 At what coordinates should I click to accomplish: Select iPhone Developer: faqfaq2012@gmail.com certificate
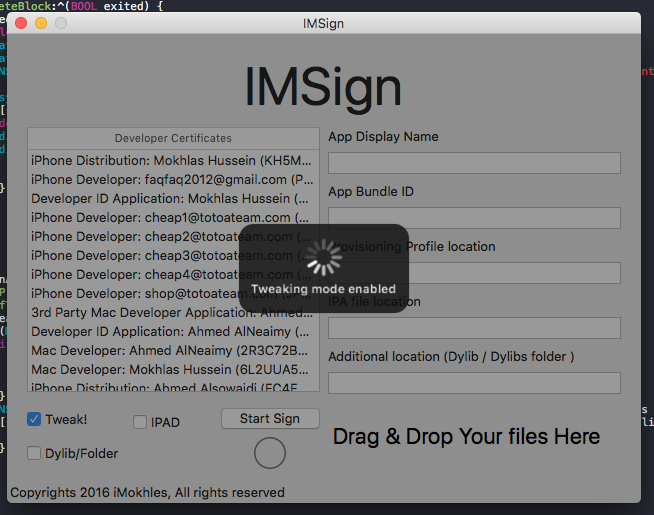coord(174,180)
